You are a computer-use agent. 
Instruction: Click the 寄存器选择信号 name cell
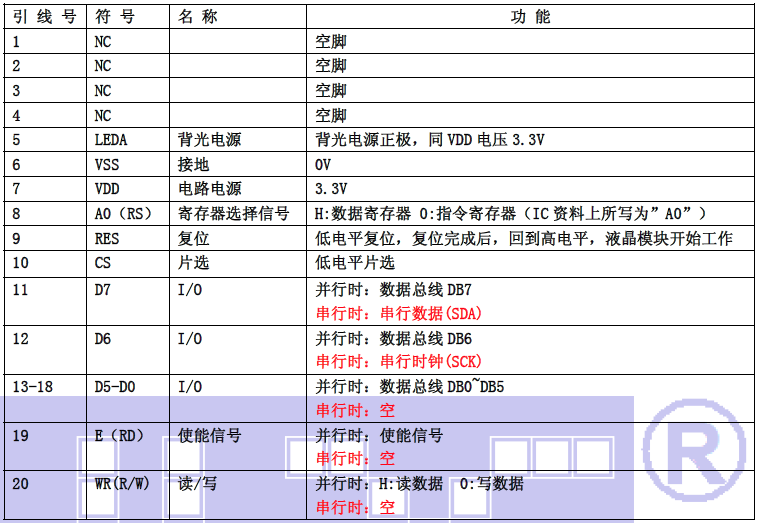pyautogui.click(x=233, y=214)
